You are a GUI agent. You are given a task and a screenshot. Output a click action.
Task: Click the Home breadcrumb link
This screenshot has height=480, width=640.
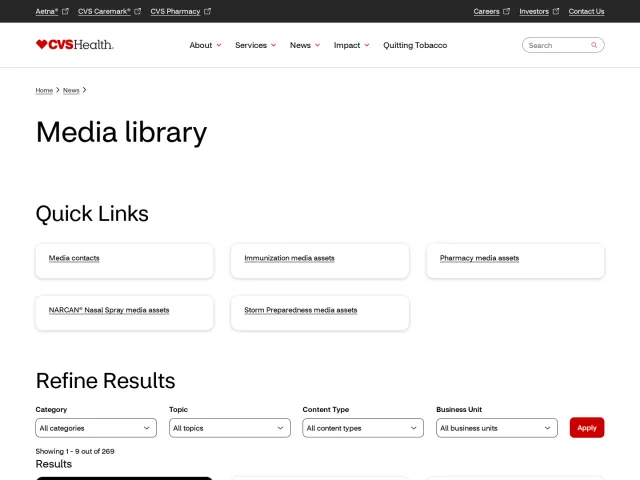pos(44,90)
